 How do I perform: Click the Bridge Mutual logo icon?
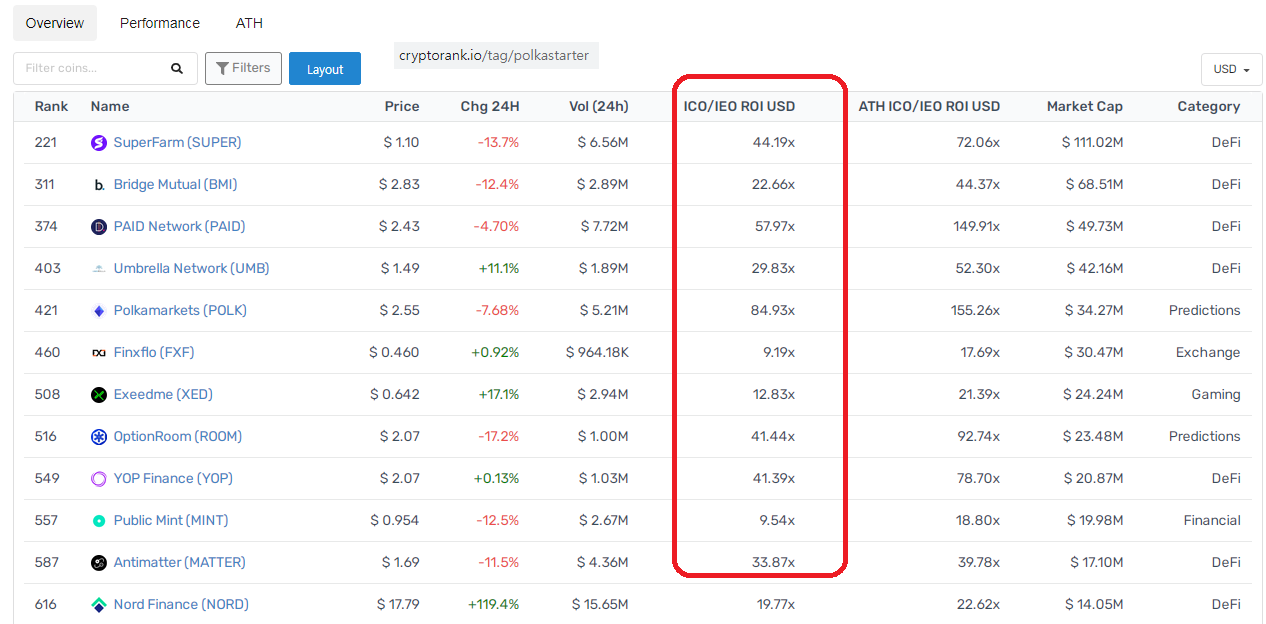coord(99,185)
